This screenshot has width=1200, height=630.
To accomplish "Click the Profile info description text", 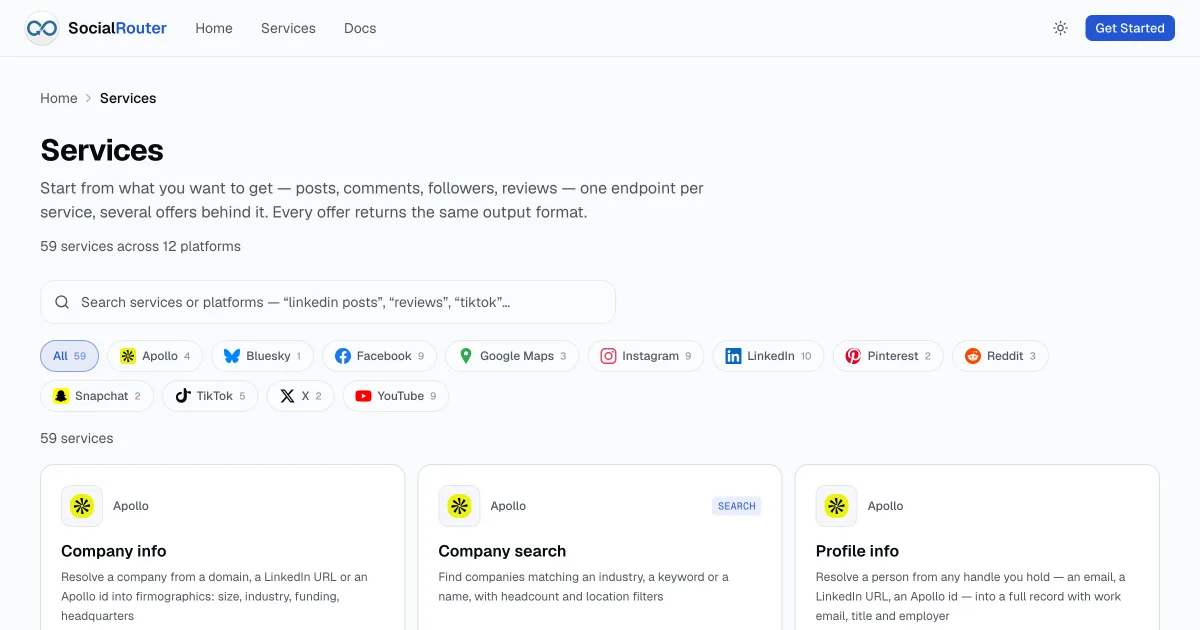I will tap(970, 596).
